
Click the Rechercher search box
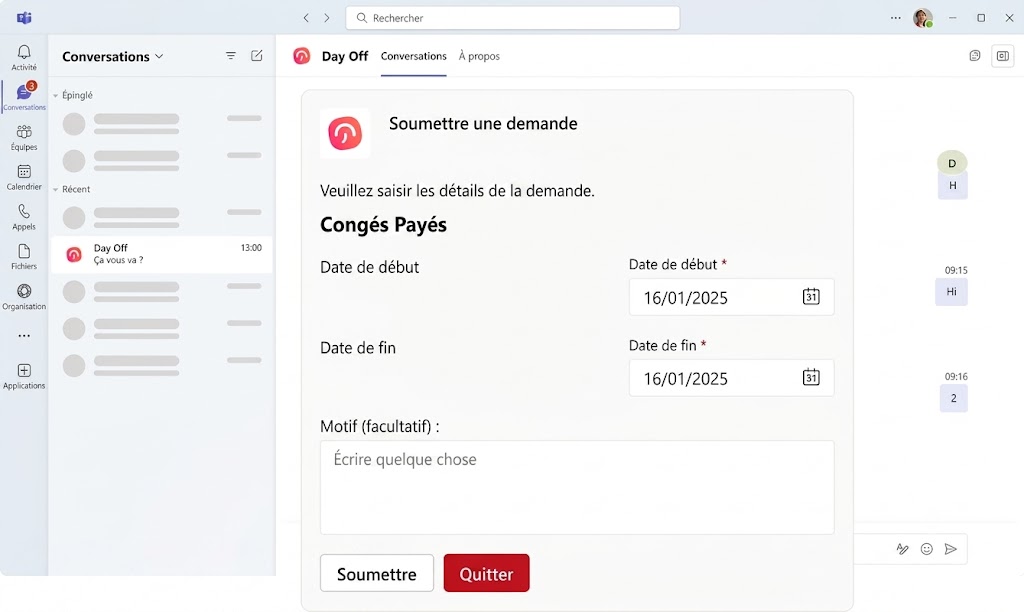(x=513, y=18)
